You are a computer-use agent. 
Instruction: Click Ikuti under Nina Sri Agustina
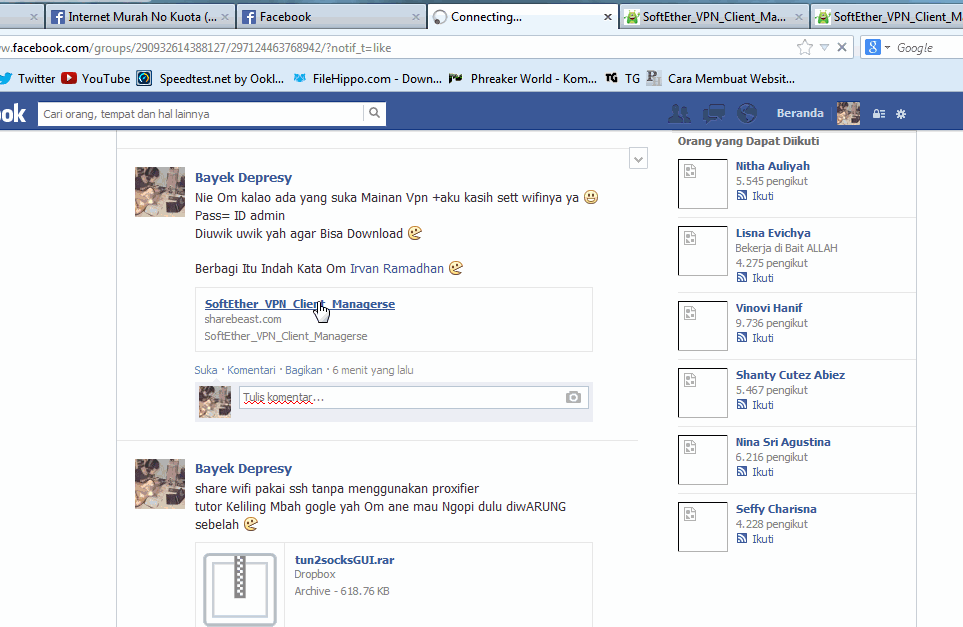click(763, 472)
